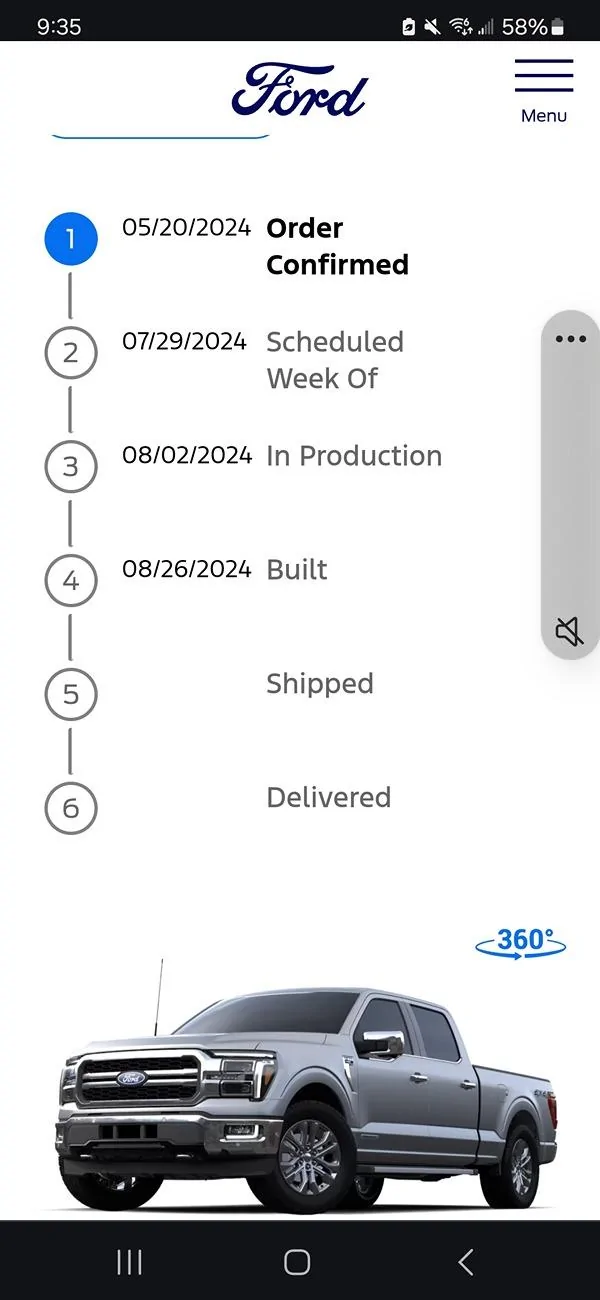Tap the Home button in navigation bar
Screen dimensions: 600x1300
296,1263
